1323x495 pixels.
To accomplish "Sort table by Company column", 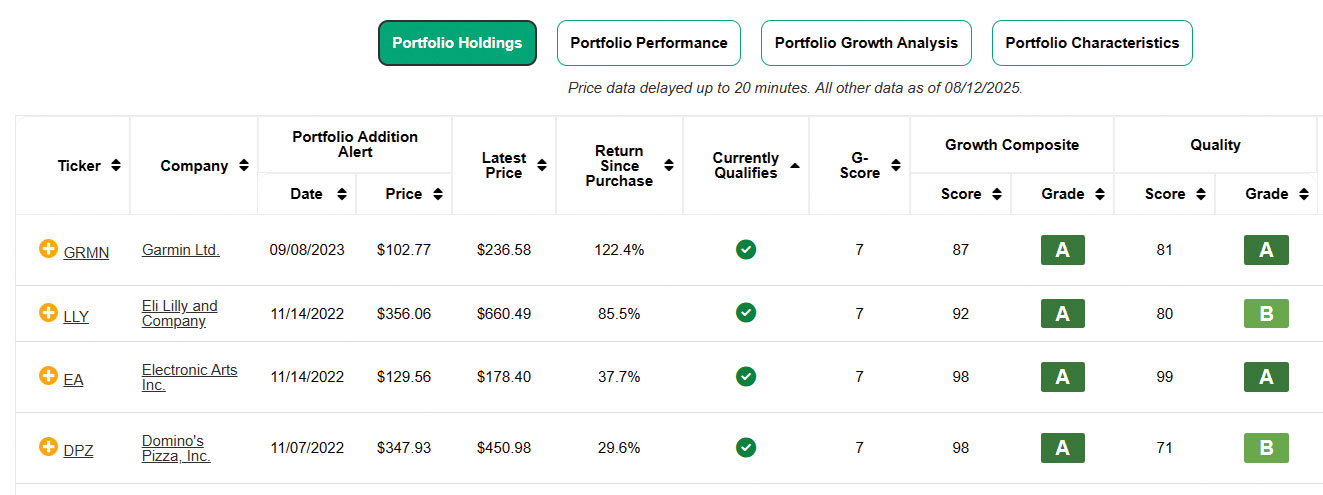I will 243,166.
